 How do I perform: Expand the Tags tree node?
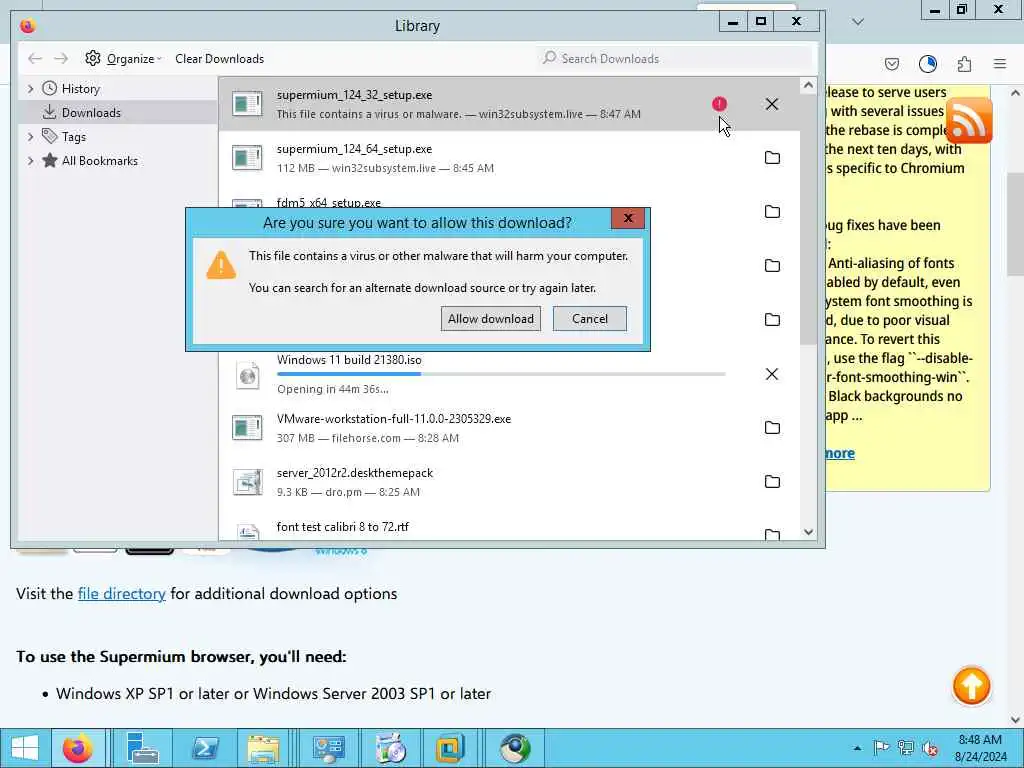(x=30, y=136)
